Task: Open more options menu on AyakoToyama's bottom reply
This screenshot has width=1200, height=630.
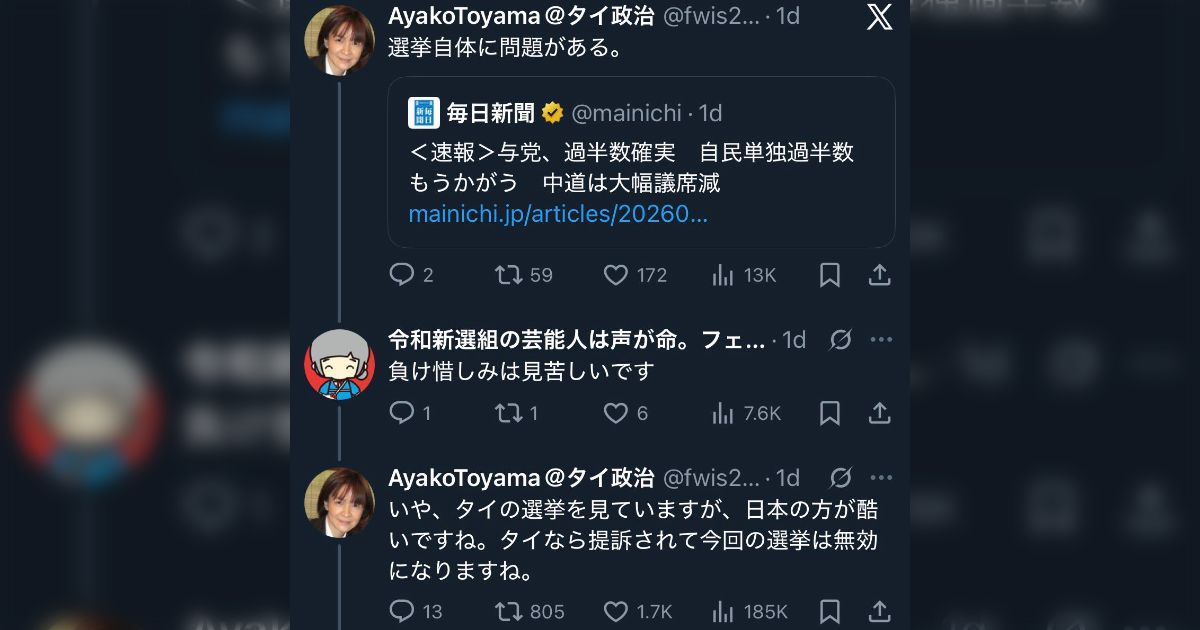Action: [x=881, y=478]
